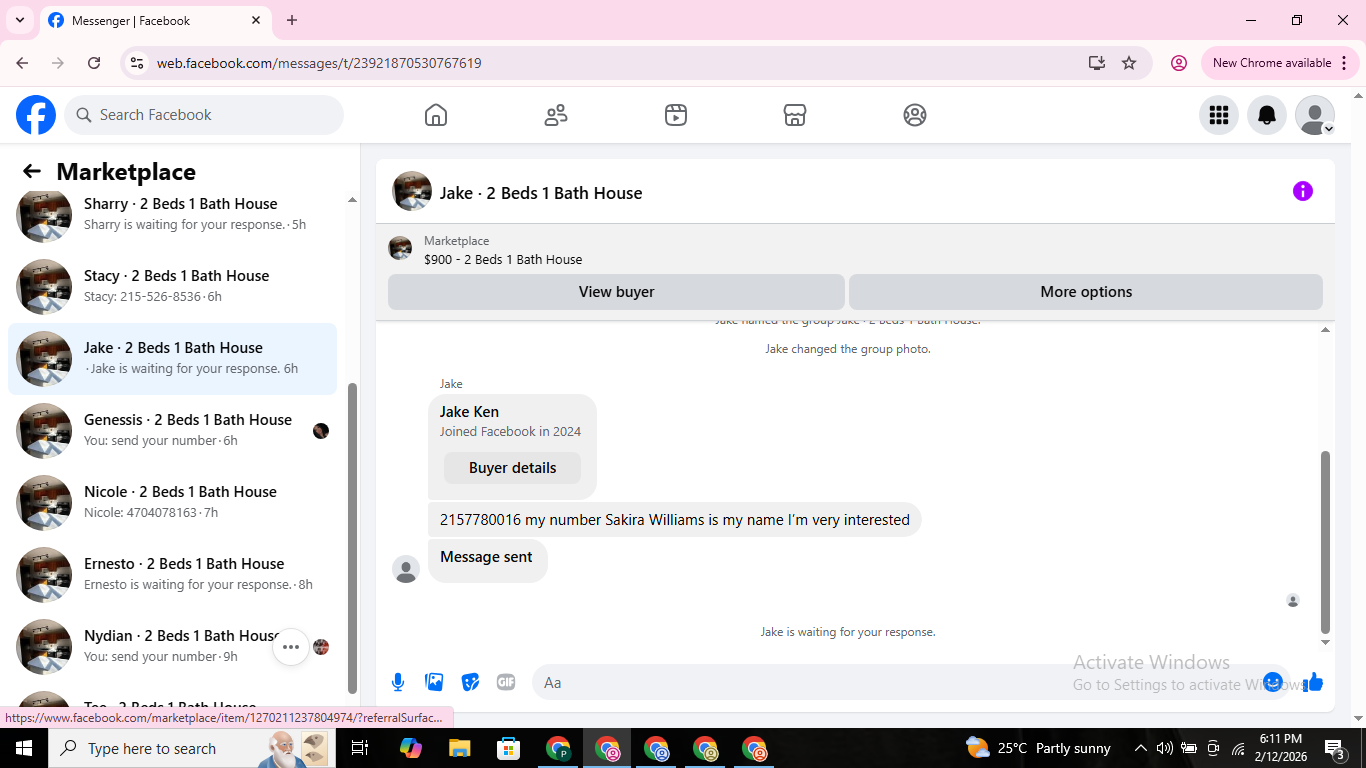Open the tab search dropdown arrow
Image resolution: width=1366 pixels, height=768 pixels.
click(19, 20)
